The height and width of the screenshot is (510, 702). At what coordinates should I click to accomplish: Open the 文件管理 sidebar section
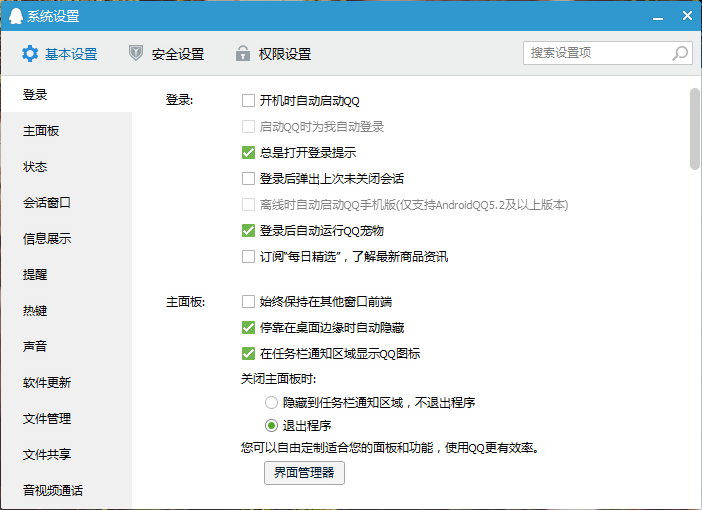[47, 419]
